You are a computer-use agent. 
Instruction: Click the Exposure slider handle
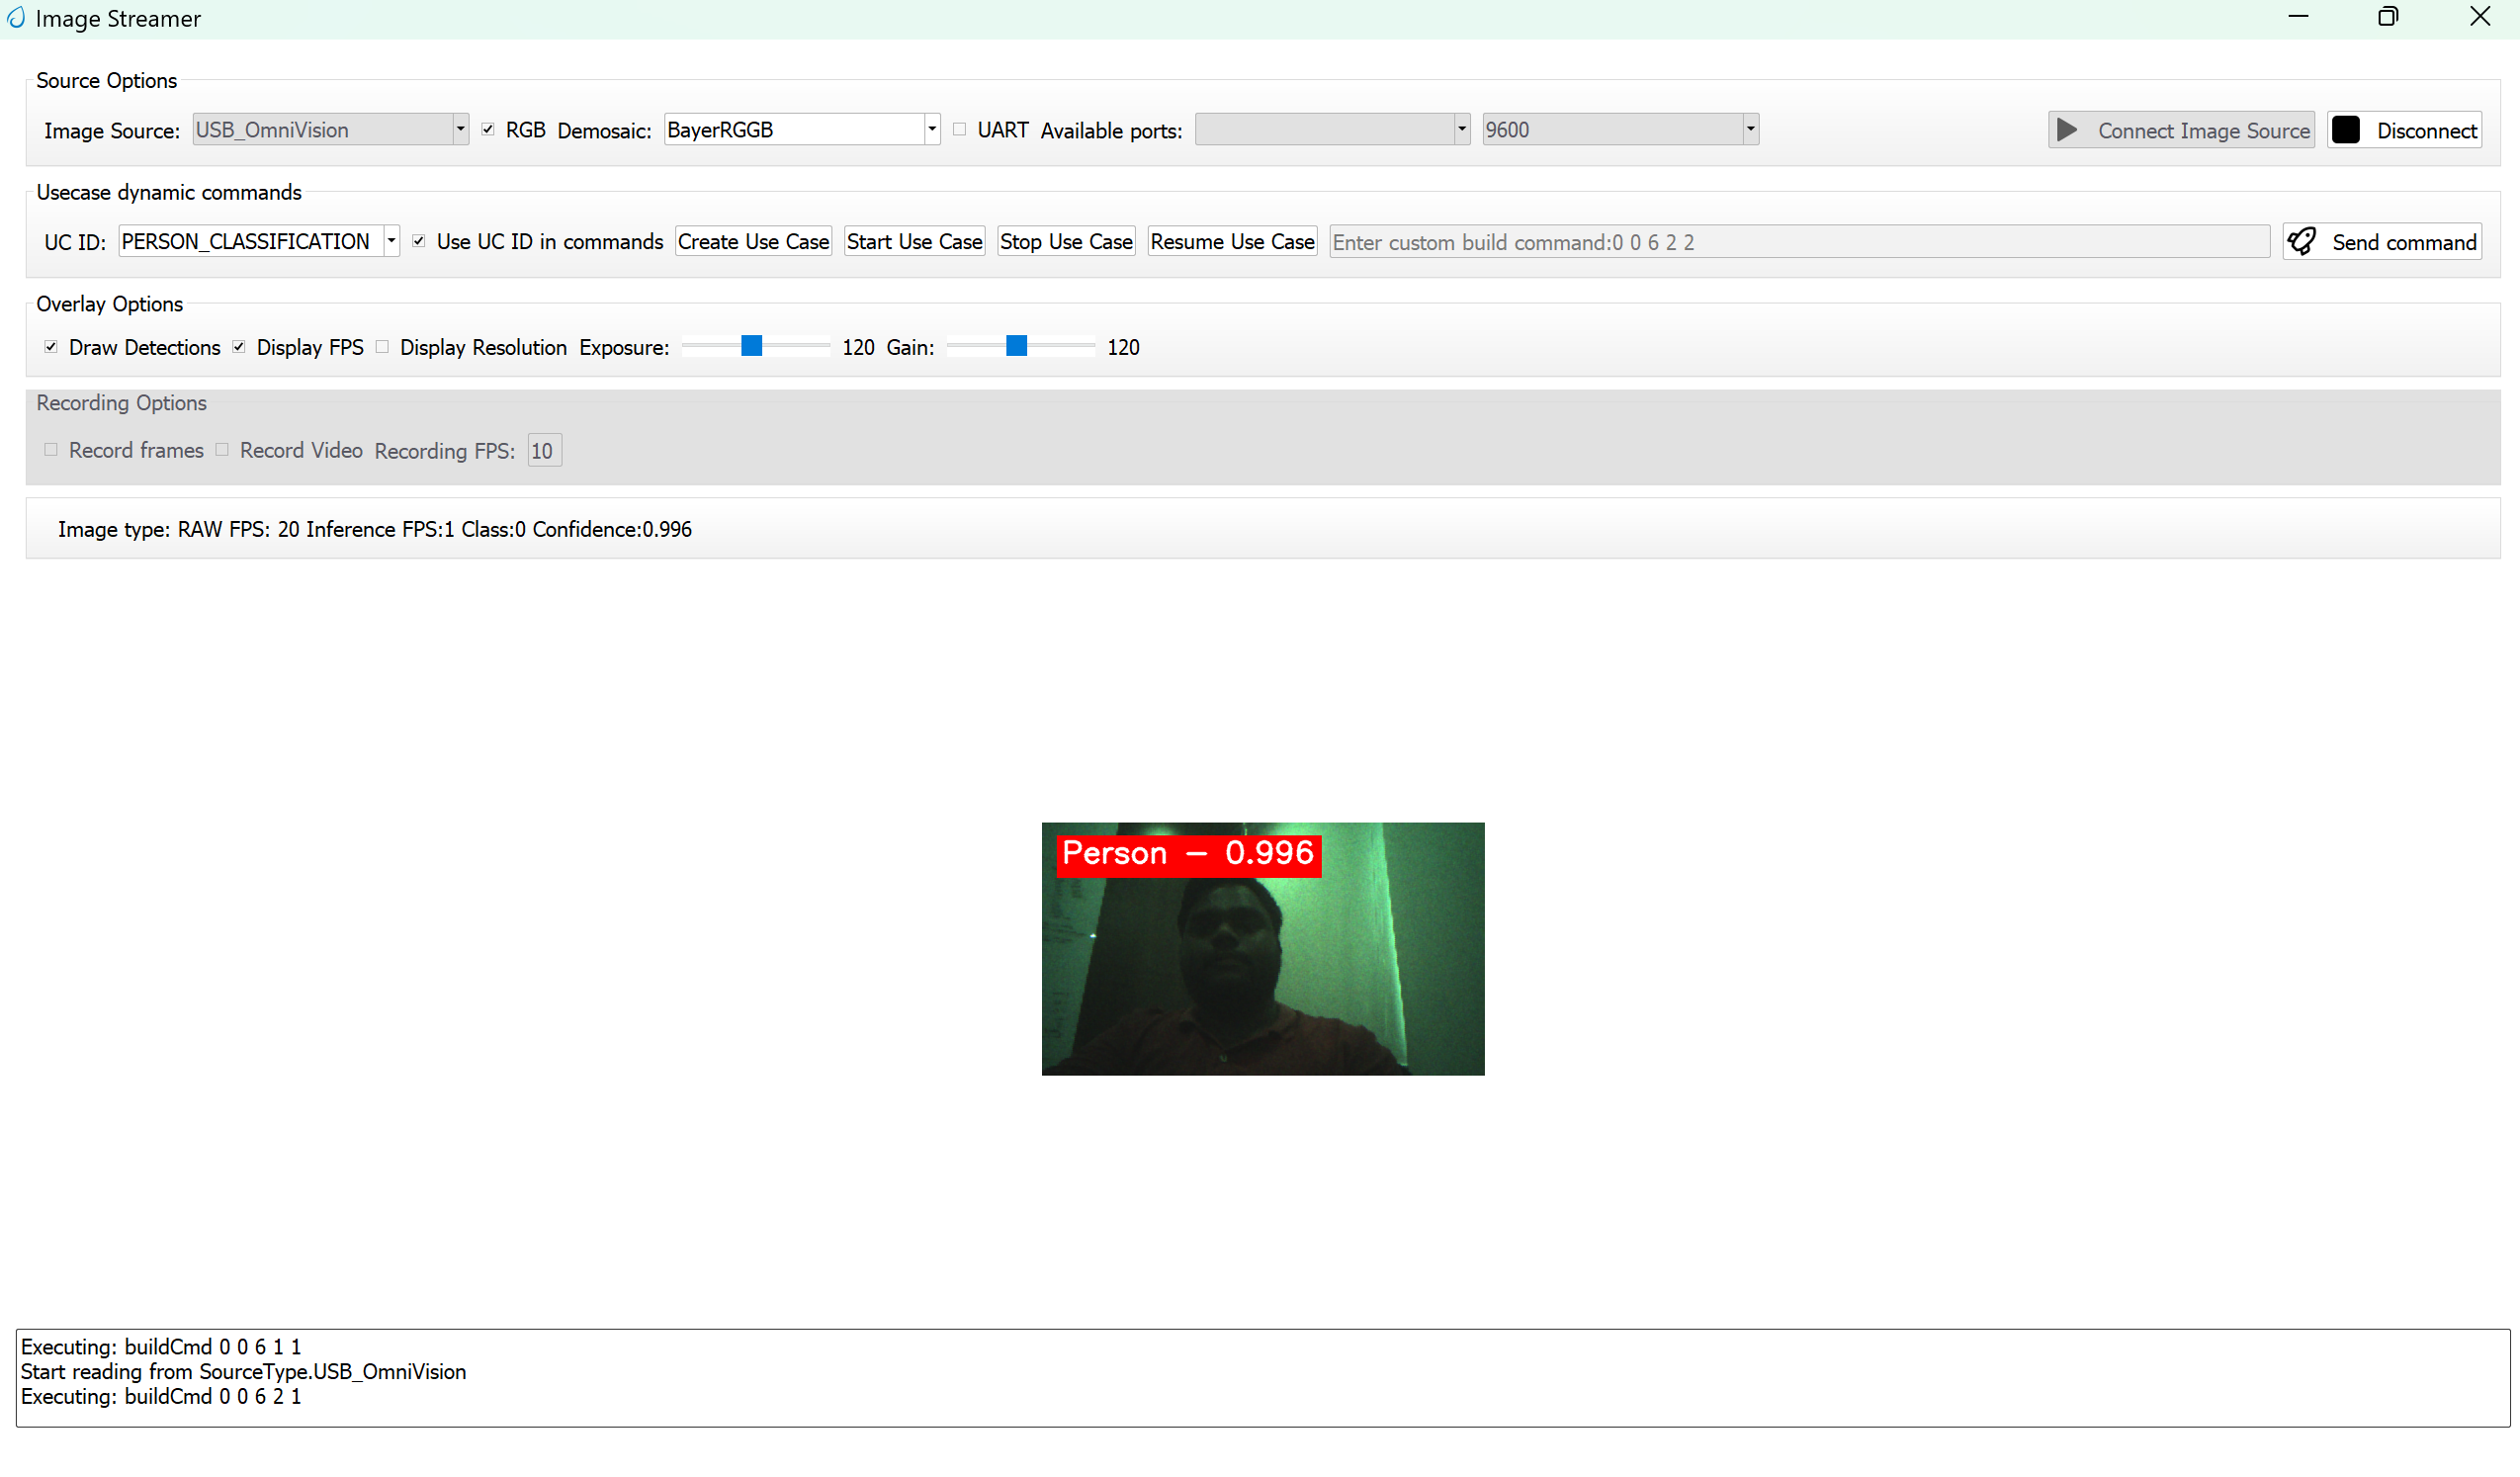coord(752,346)
